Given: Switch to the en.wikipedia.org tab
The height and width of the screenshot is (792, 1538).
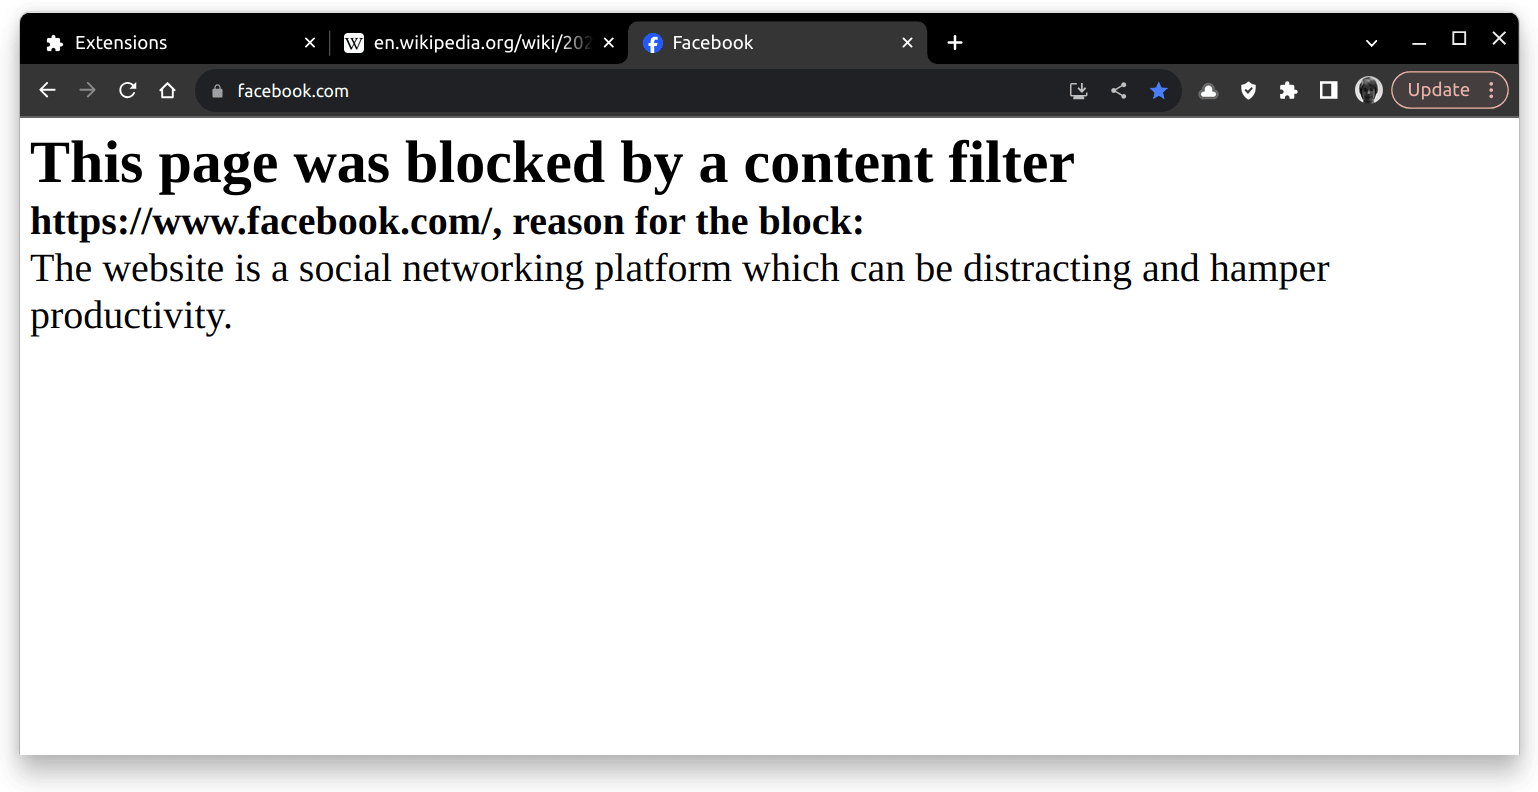Looking at the screenshot, I should [478, 43].
